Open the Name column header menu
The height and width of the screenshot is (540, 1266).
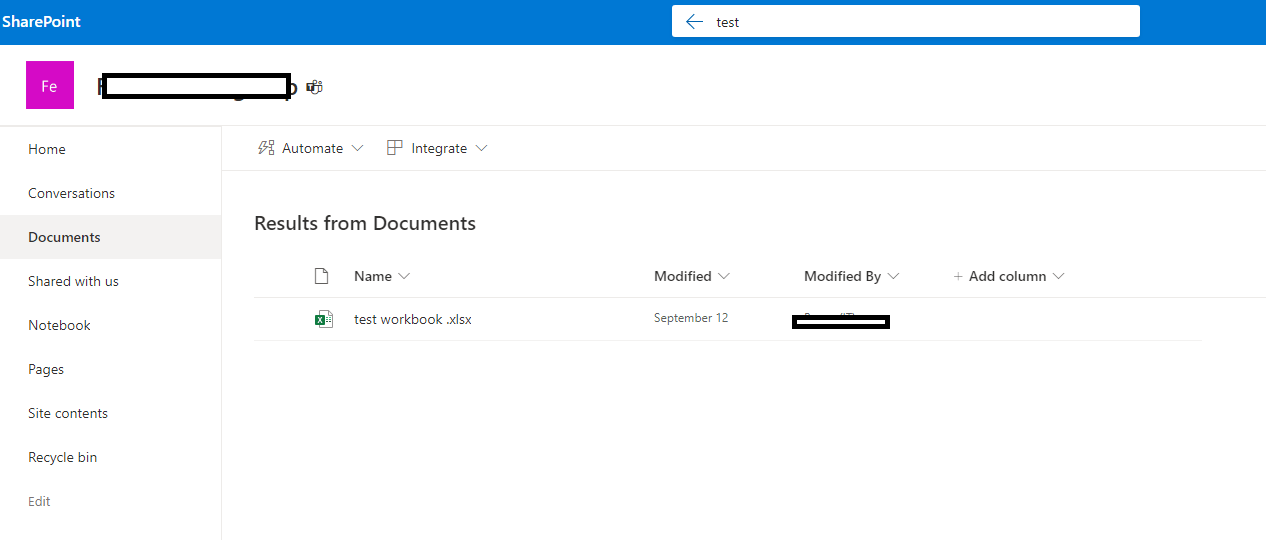382,276
